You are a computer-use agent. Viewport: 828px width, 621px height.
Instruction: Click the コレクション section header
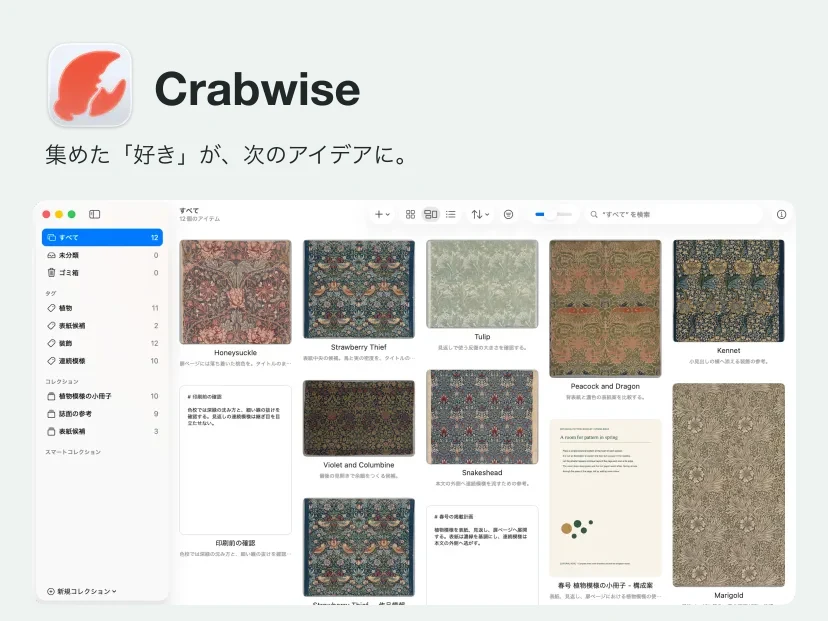click(62, 381)
